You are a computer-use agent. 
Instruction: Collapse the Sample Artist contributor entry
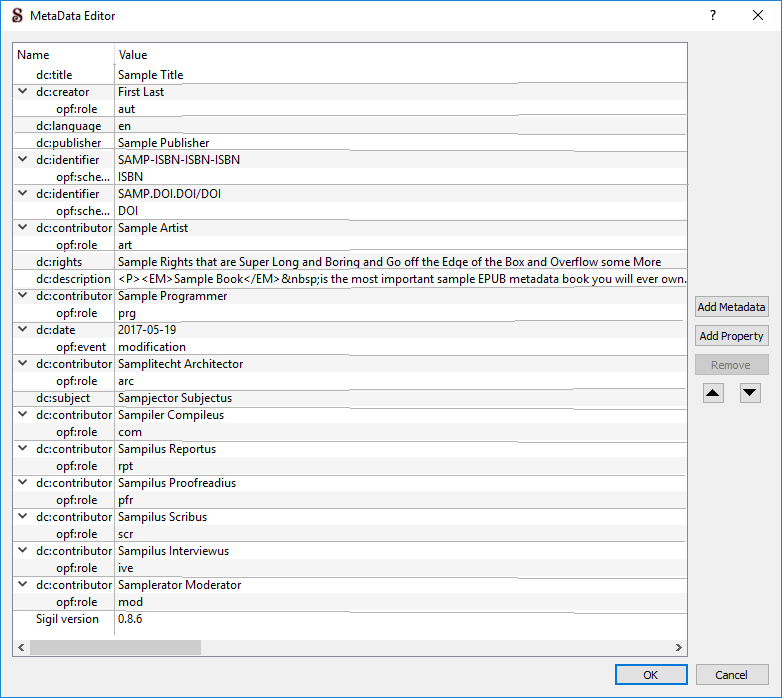pos(22,228)
